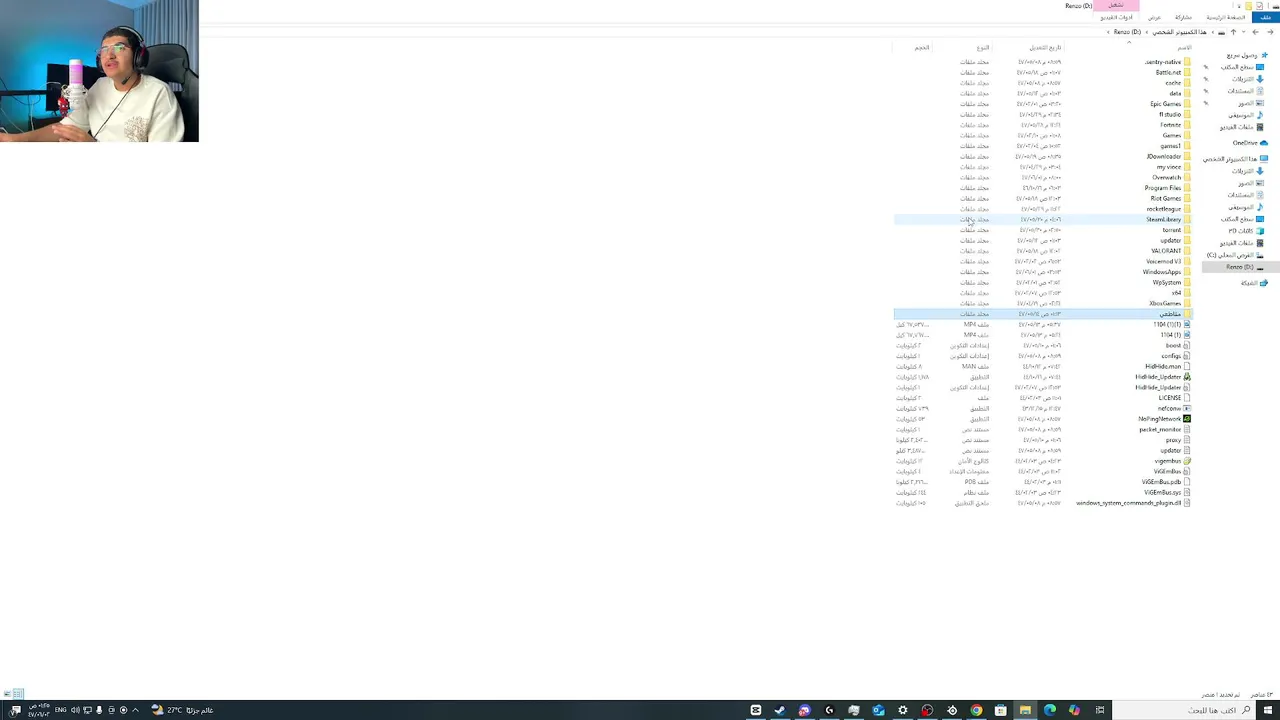This screenshot has height=720, width=1280.
Task: Select the Battle.net folder
Action: (1168, 72)
